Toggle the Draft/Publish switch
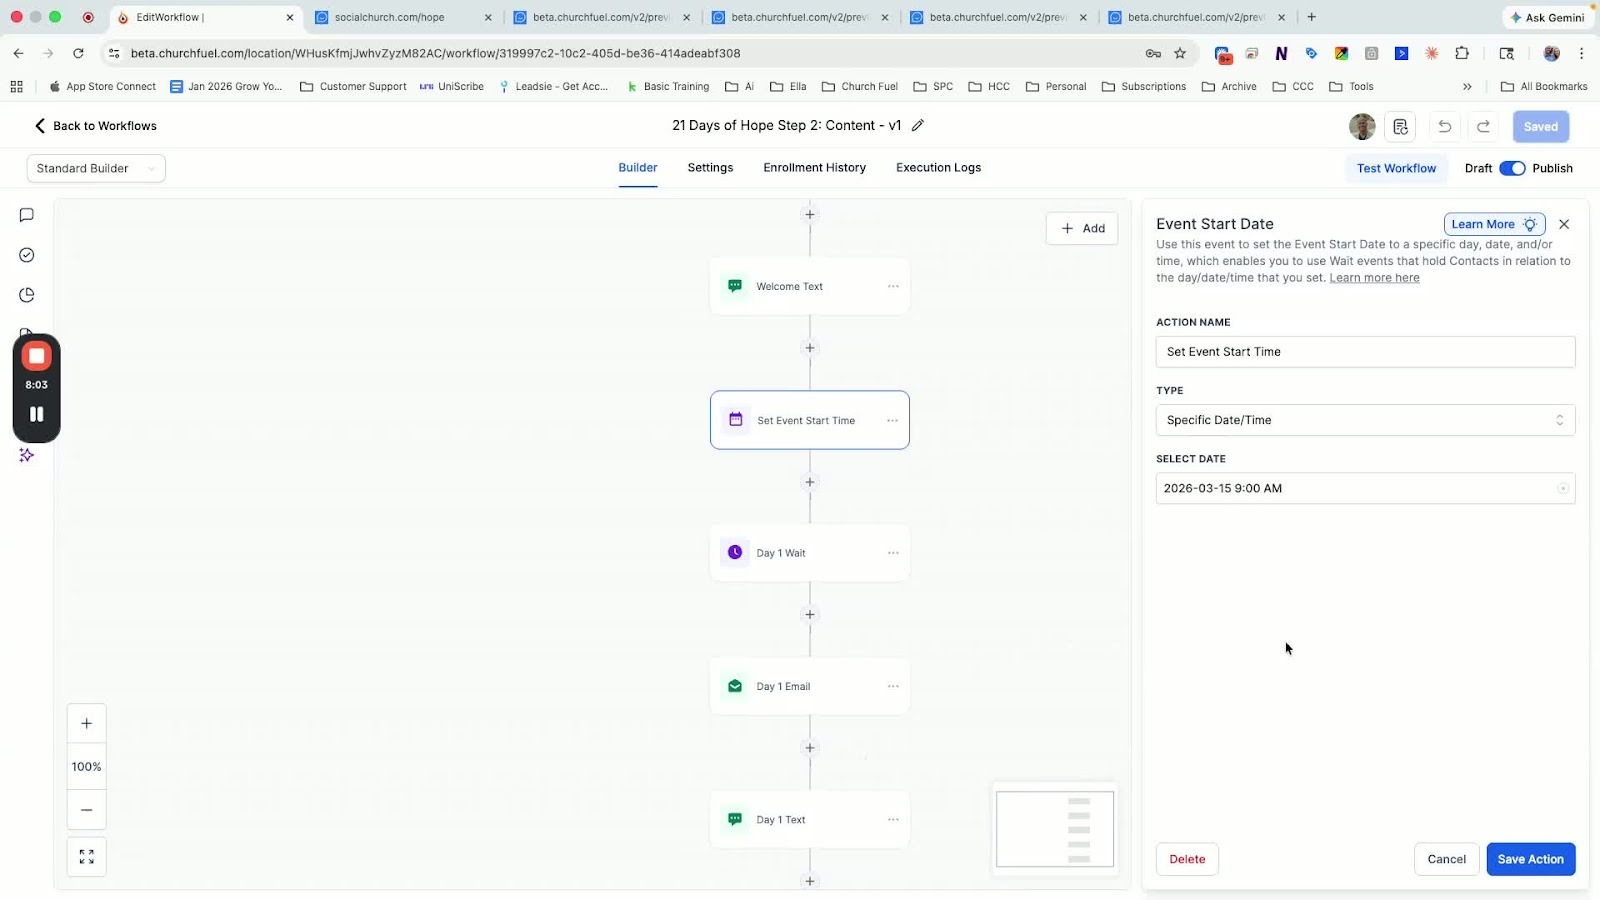Viewport: 1600px width, 900px height. tap(1512, 168)
